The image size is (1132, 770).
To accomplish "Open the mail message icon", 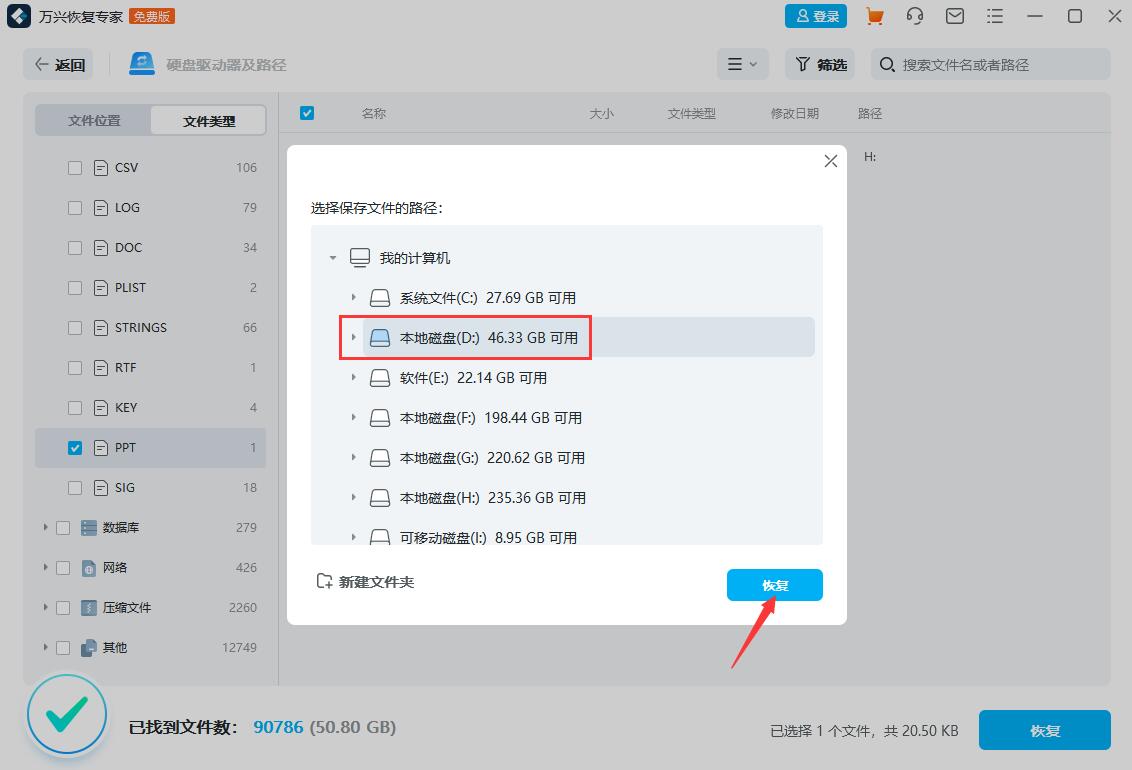I will pyautogui.click(x=955, y=16).
